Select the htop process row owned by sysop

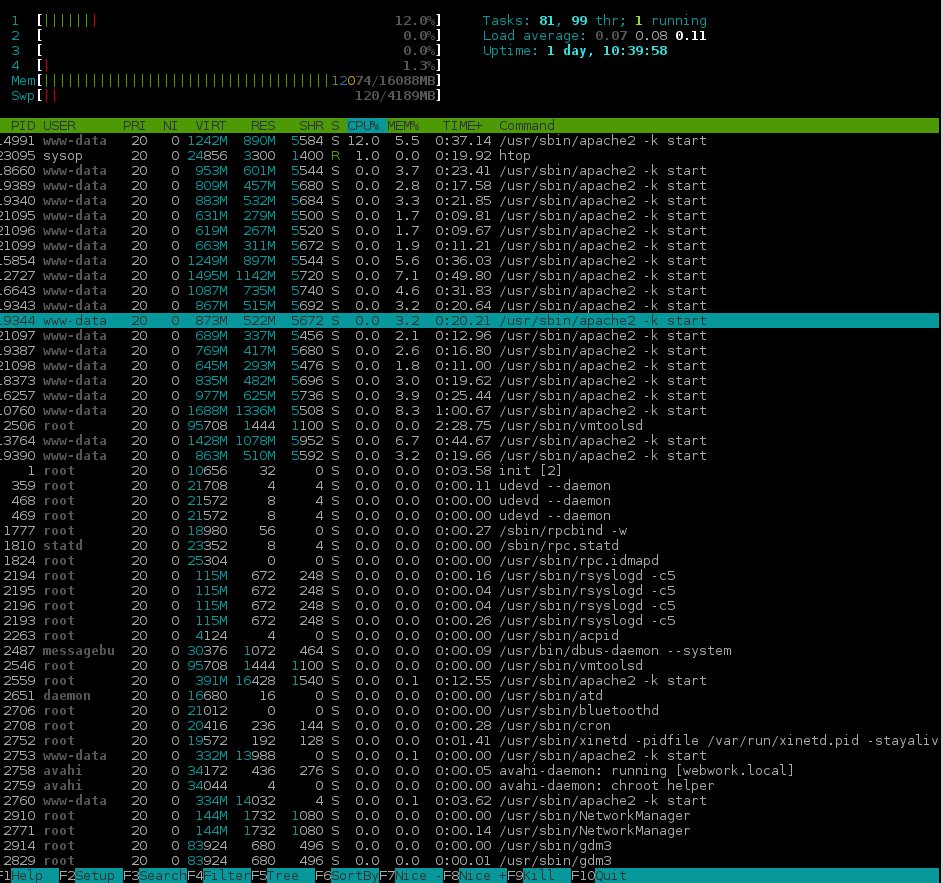(469, 156)
